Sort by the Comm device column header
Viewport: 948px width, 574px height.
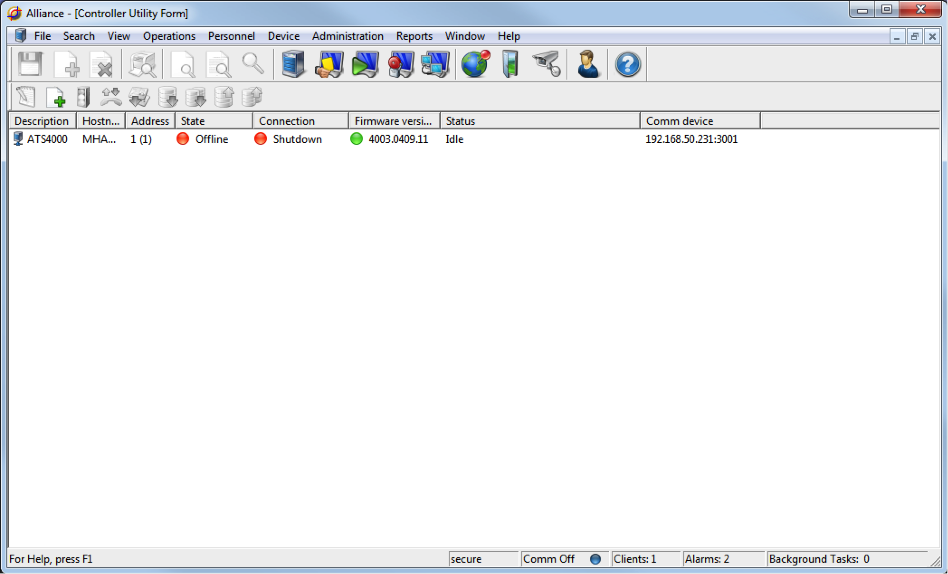(x=699, y=121)
